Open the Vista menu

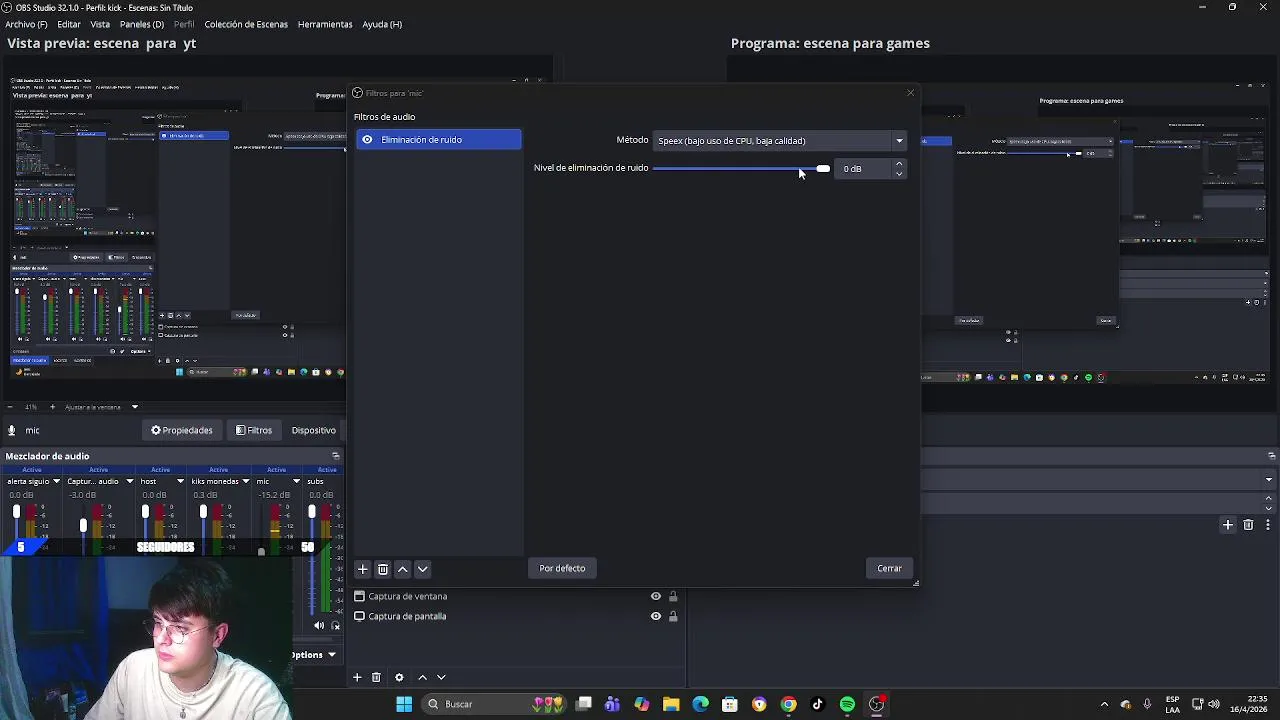click(x=100, y=24)
